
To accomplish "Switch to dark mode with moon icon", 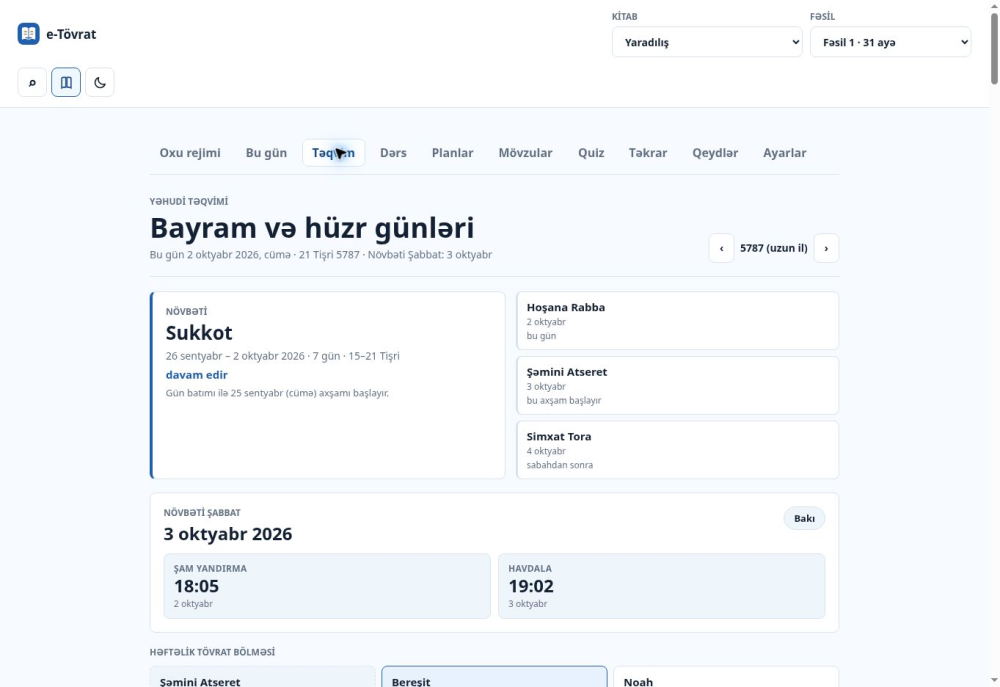I will pos(99,82).
